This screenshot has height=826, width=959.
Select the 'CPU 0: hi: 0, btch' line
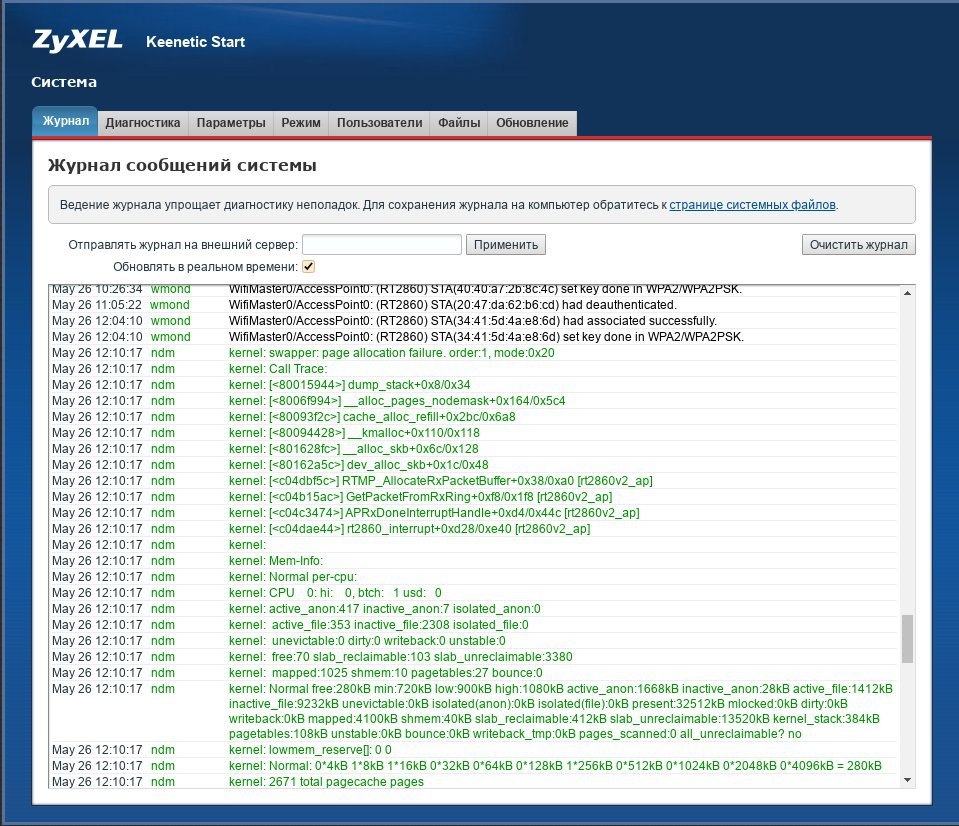[x=474, y=592]
